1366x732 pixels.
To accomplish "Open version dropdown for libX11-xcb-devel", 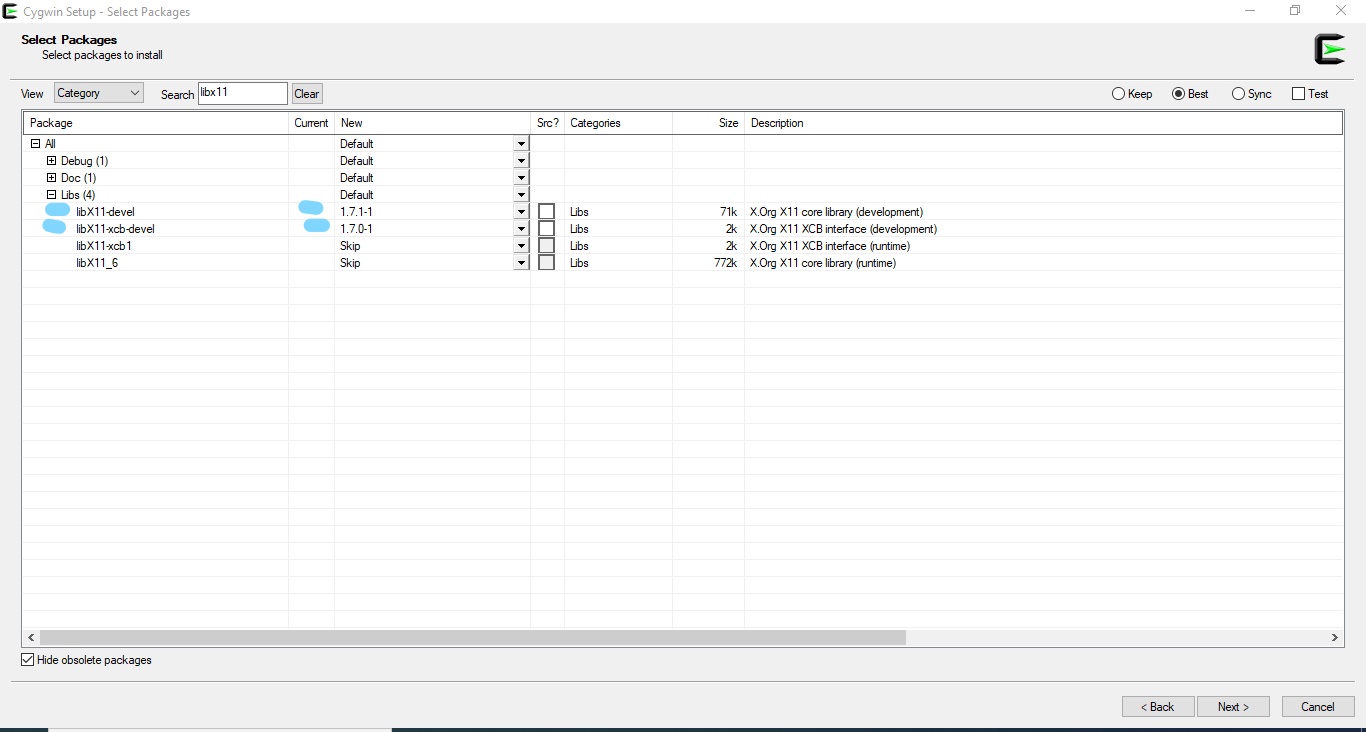I will point(521,229).
